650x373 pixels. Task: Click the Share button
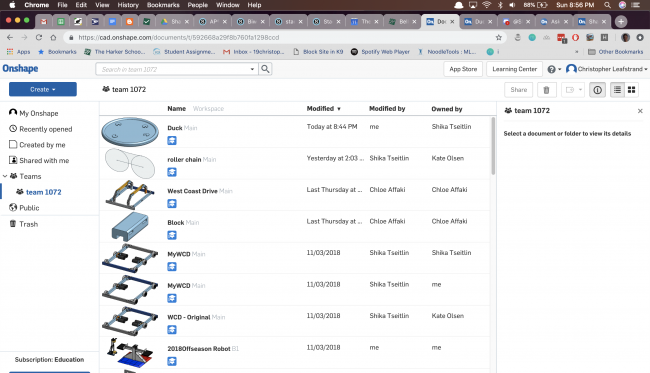coord(519,90)
